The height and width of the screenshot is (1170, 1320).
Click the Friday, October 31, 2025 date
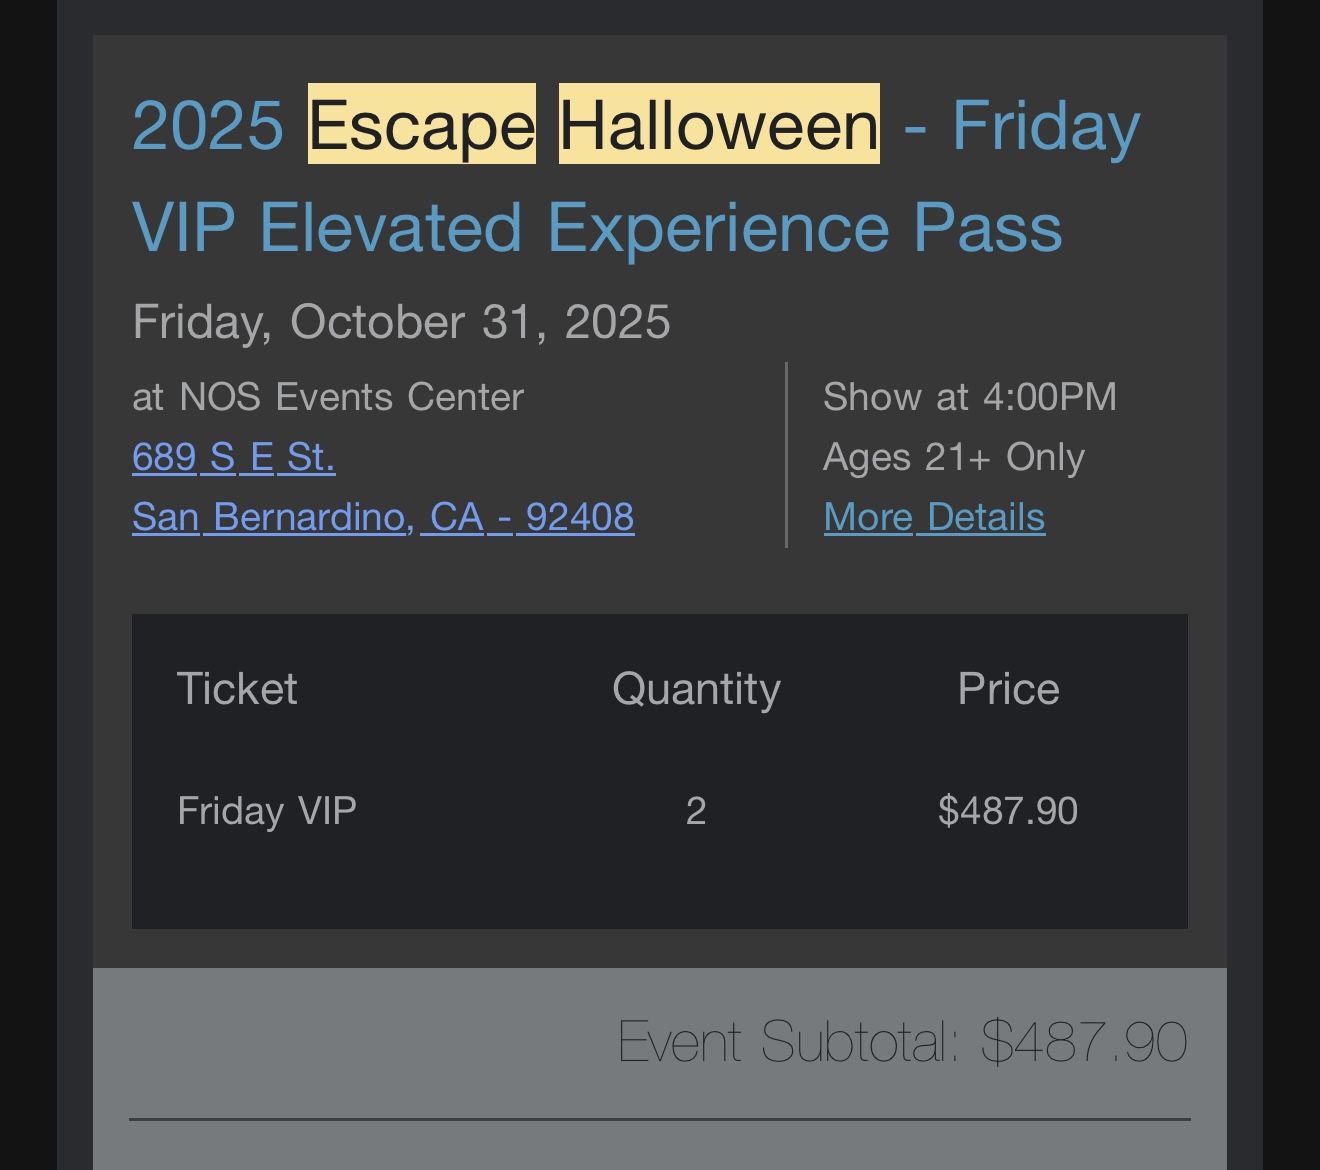pos(401,322)
